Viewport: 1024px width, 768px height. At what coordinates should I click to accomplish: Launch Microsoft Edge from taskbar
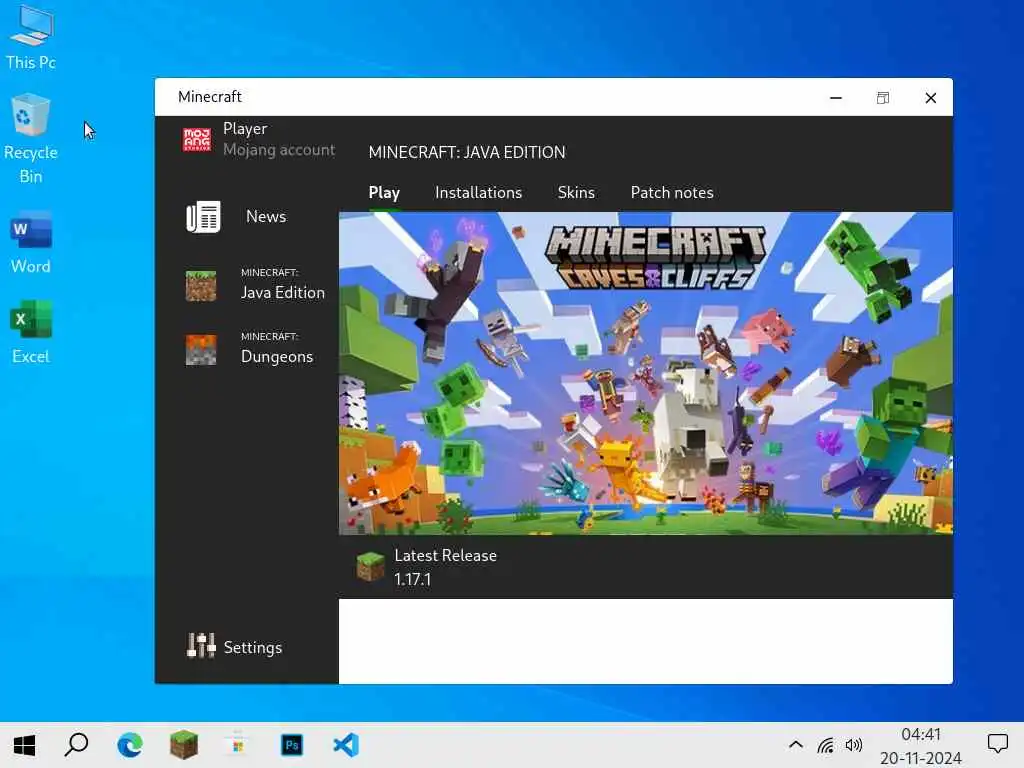coord(130,744)
